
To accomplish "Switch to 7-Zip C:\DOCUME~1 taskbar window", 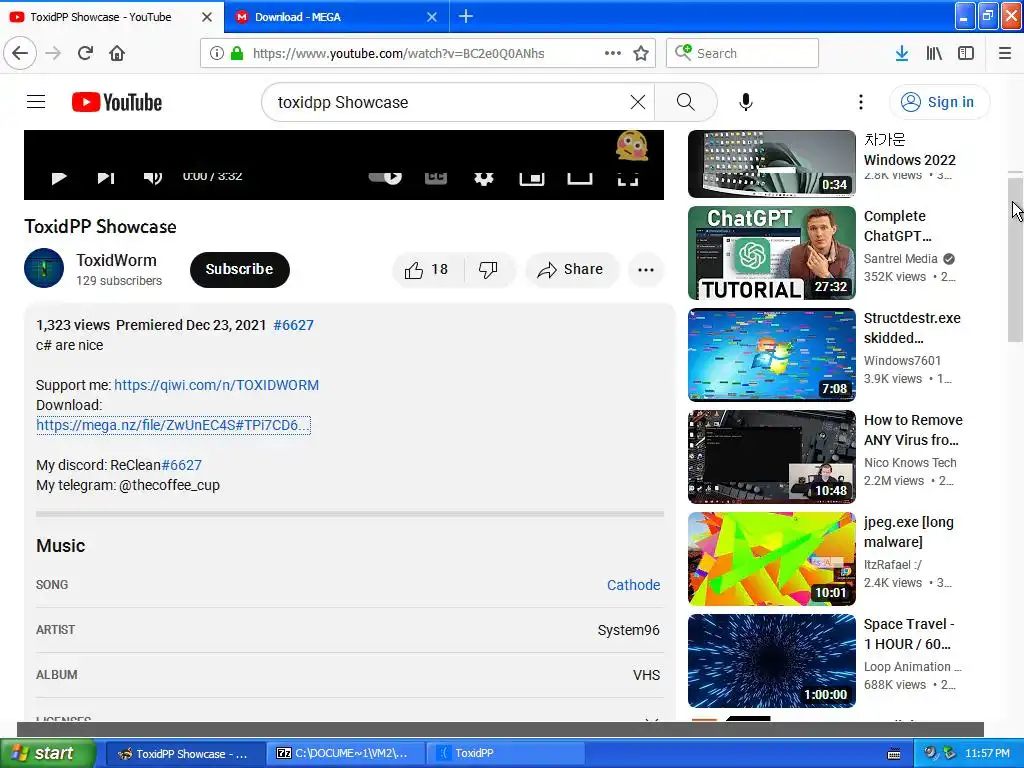I will (345, 754).
